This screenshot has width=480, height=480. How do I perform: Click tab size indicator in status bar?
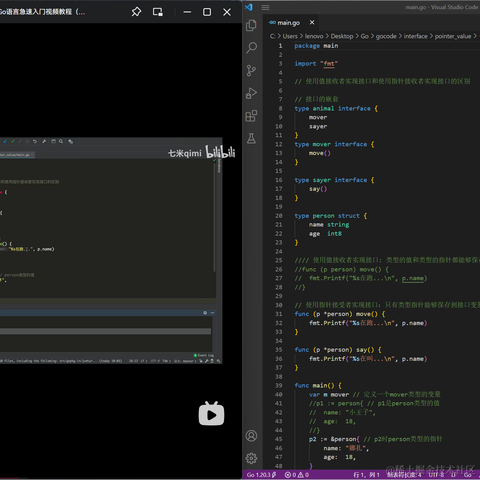[404, 475]
